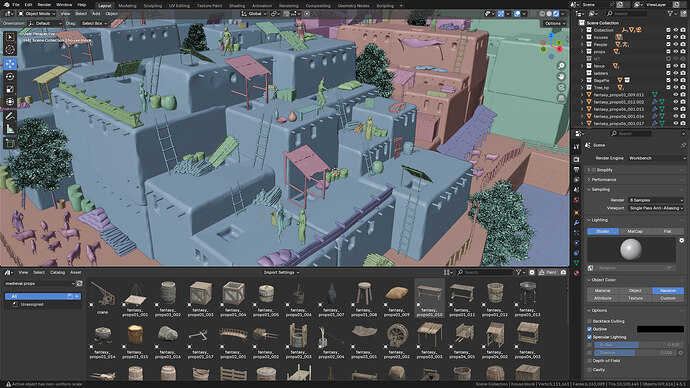Open the World properties red globe tab
Screen dimensions: 690x388
point(576,200)
